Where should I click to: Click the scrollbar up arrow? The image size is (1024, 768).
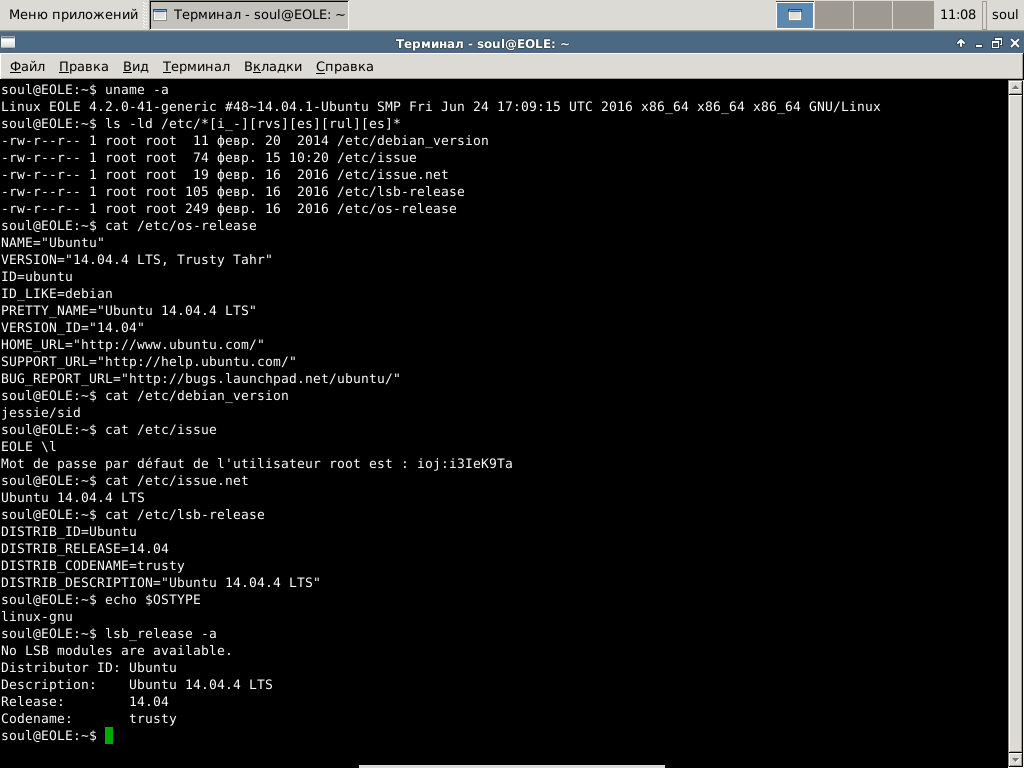point(1015,88)
